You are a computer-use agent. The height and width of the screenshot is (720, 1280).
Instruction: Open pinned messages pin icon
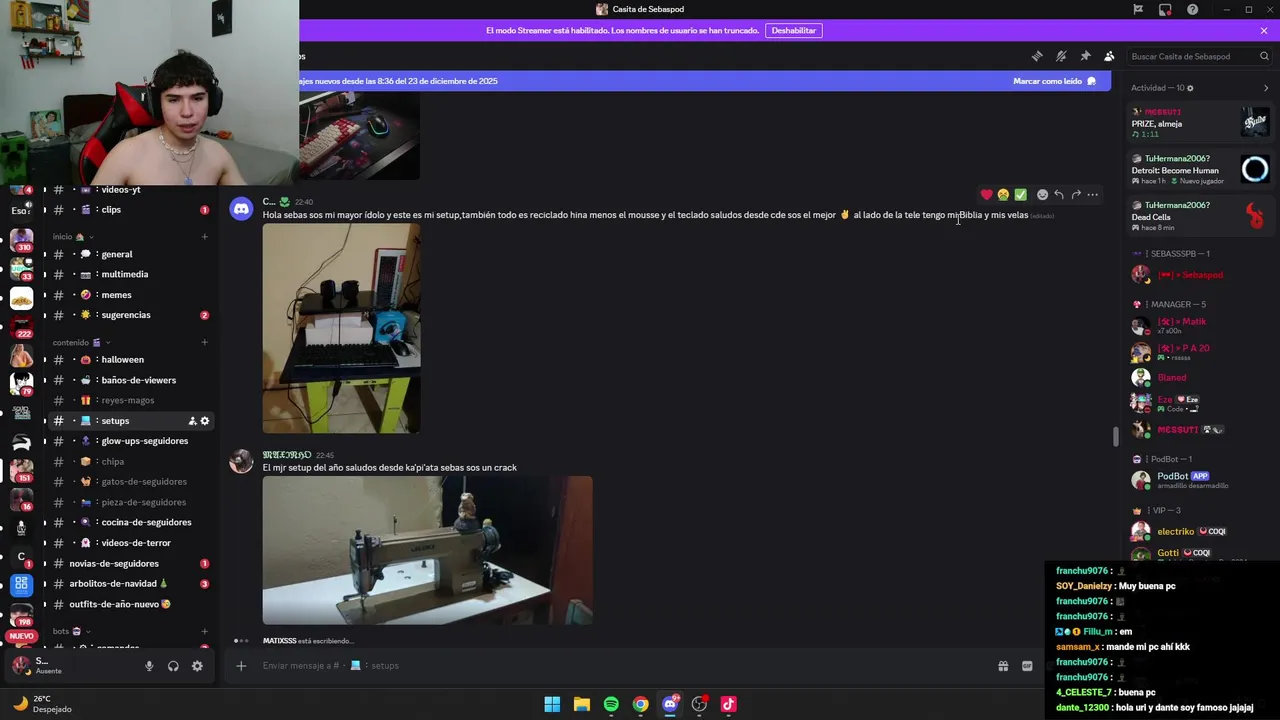tap(1085, 56)
